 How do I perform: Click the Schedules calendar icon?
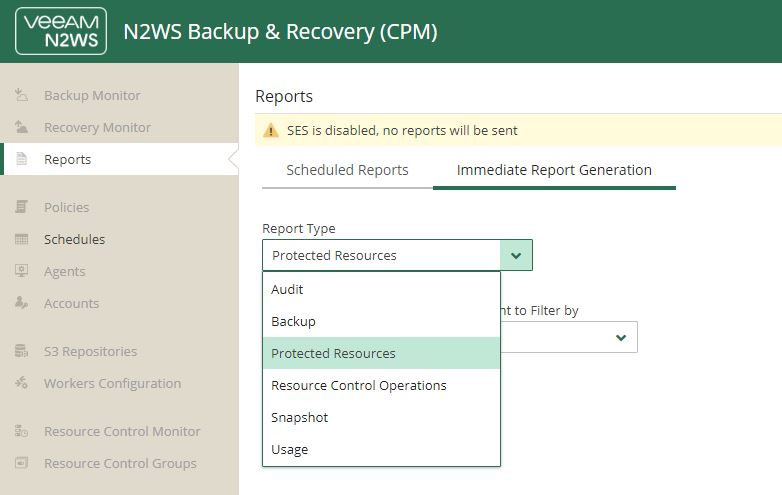(x=21, y=239)
